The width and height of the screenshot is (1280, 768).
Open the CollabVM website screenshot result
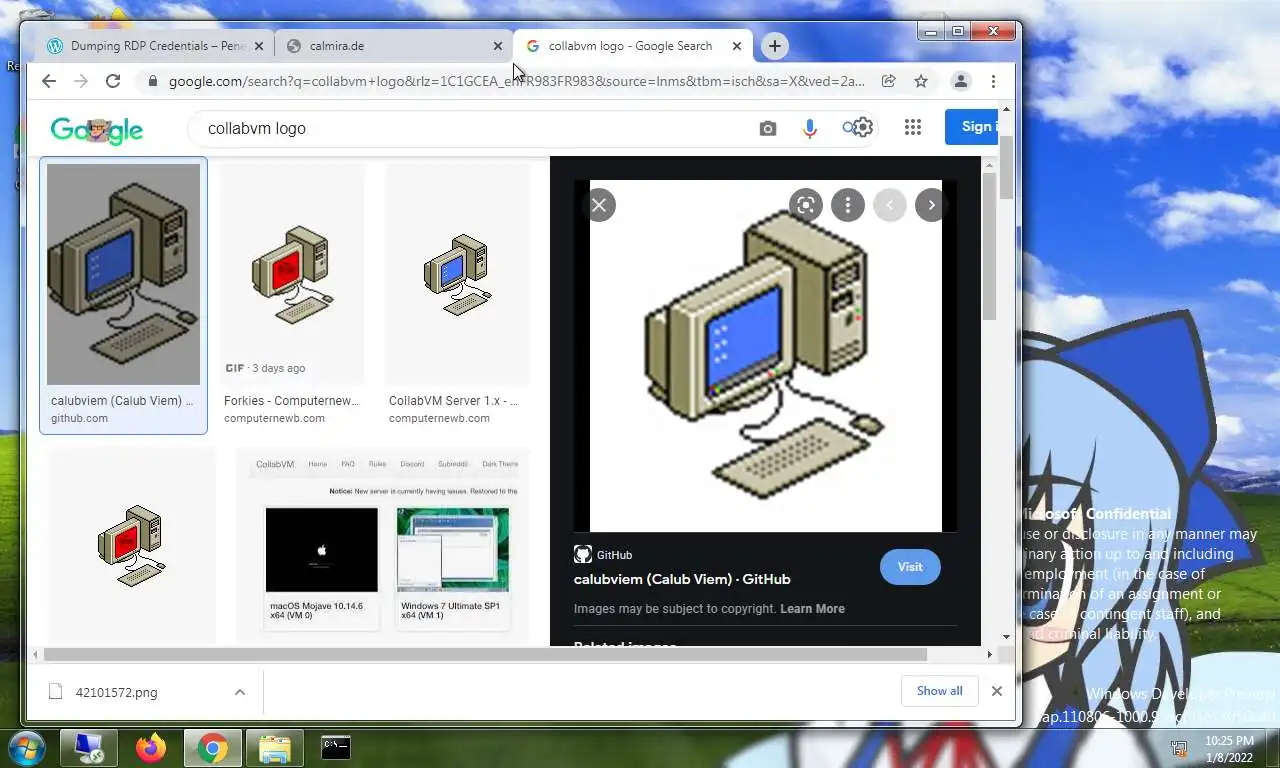[383, 545]
